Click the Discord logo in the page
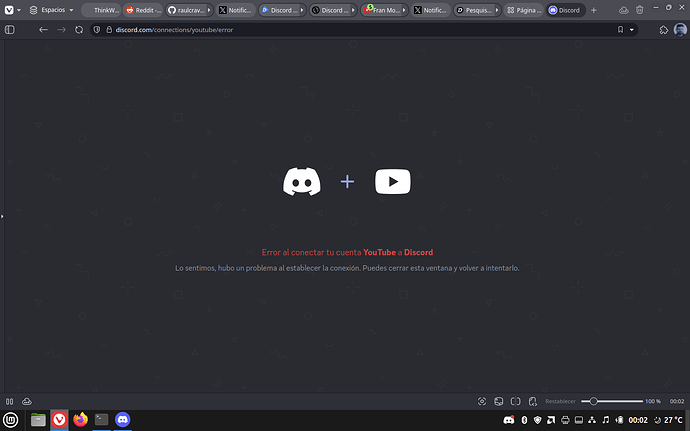This screenshot has width=690, height=431. pos(301,181)
